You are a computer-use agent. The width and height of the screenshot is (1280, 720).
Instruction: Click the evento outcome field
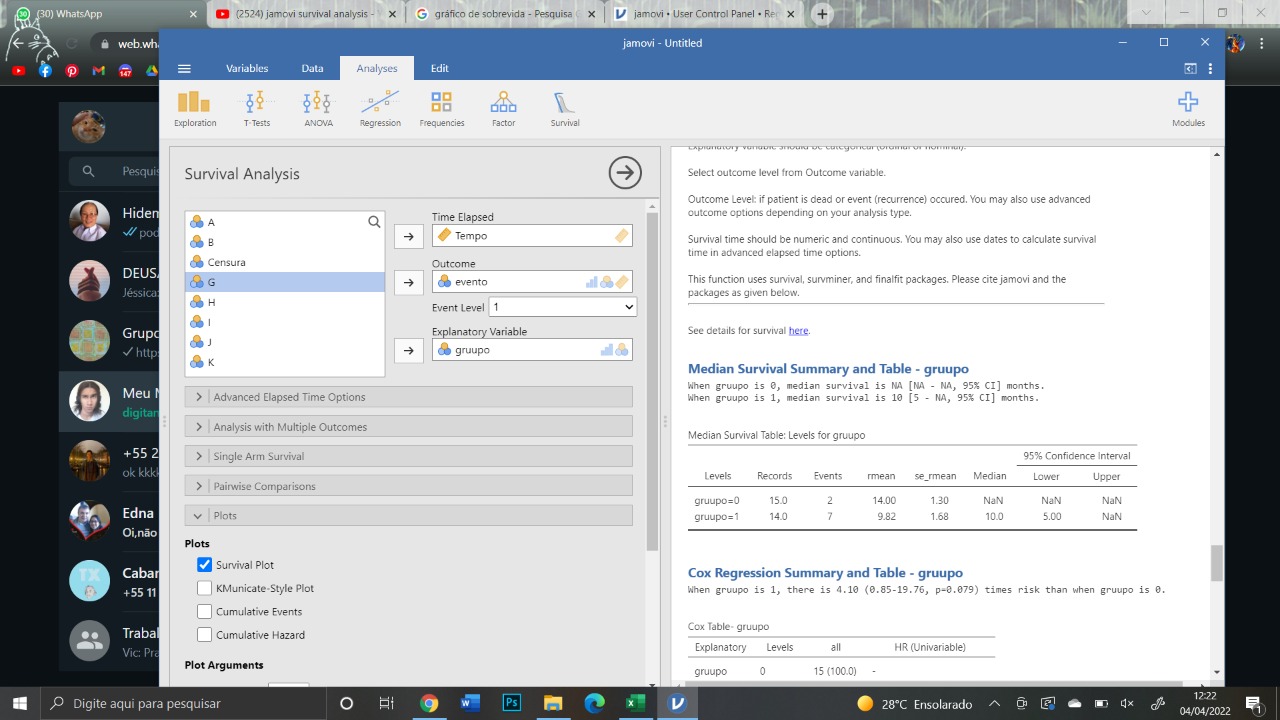532,282
